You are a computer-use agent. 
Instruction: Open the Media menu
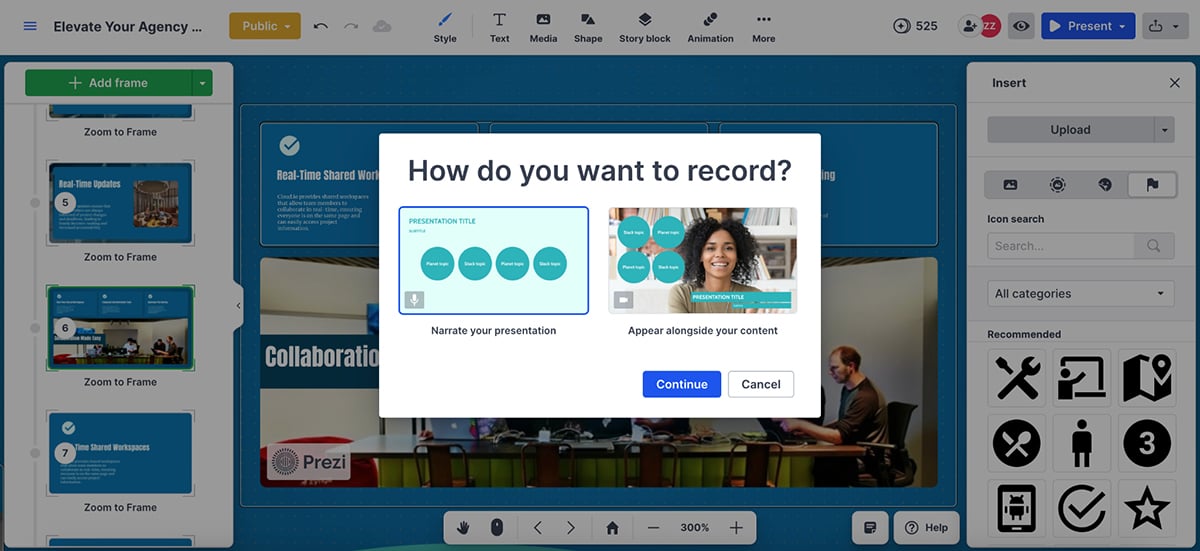coord(543,27)
